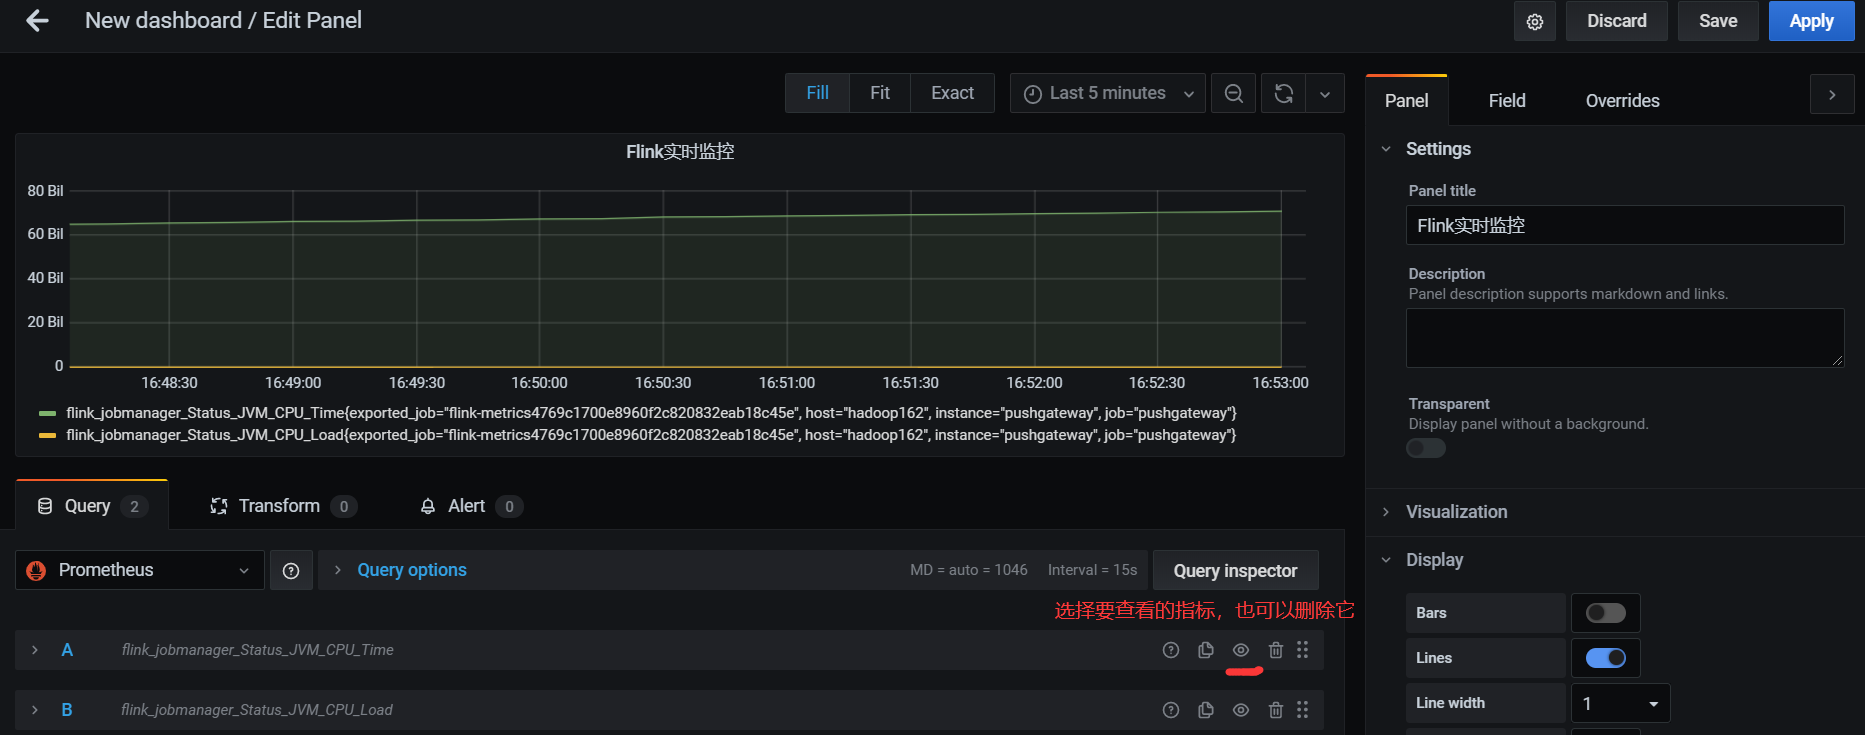Click the Transform tab icon
Image resolution: width=1865 pixels, height=735 pixels.
point(219,506)
